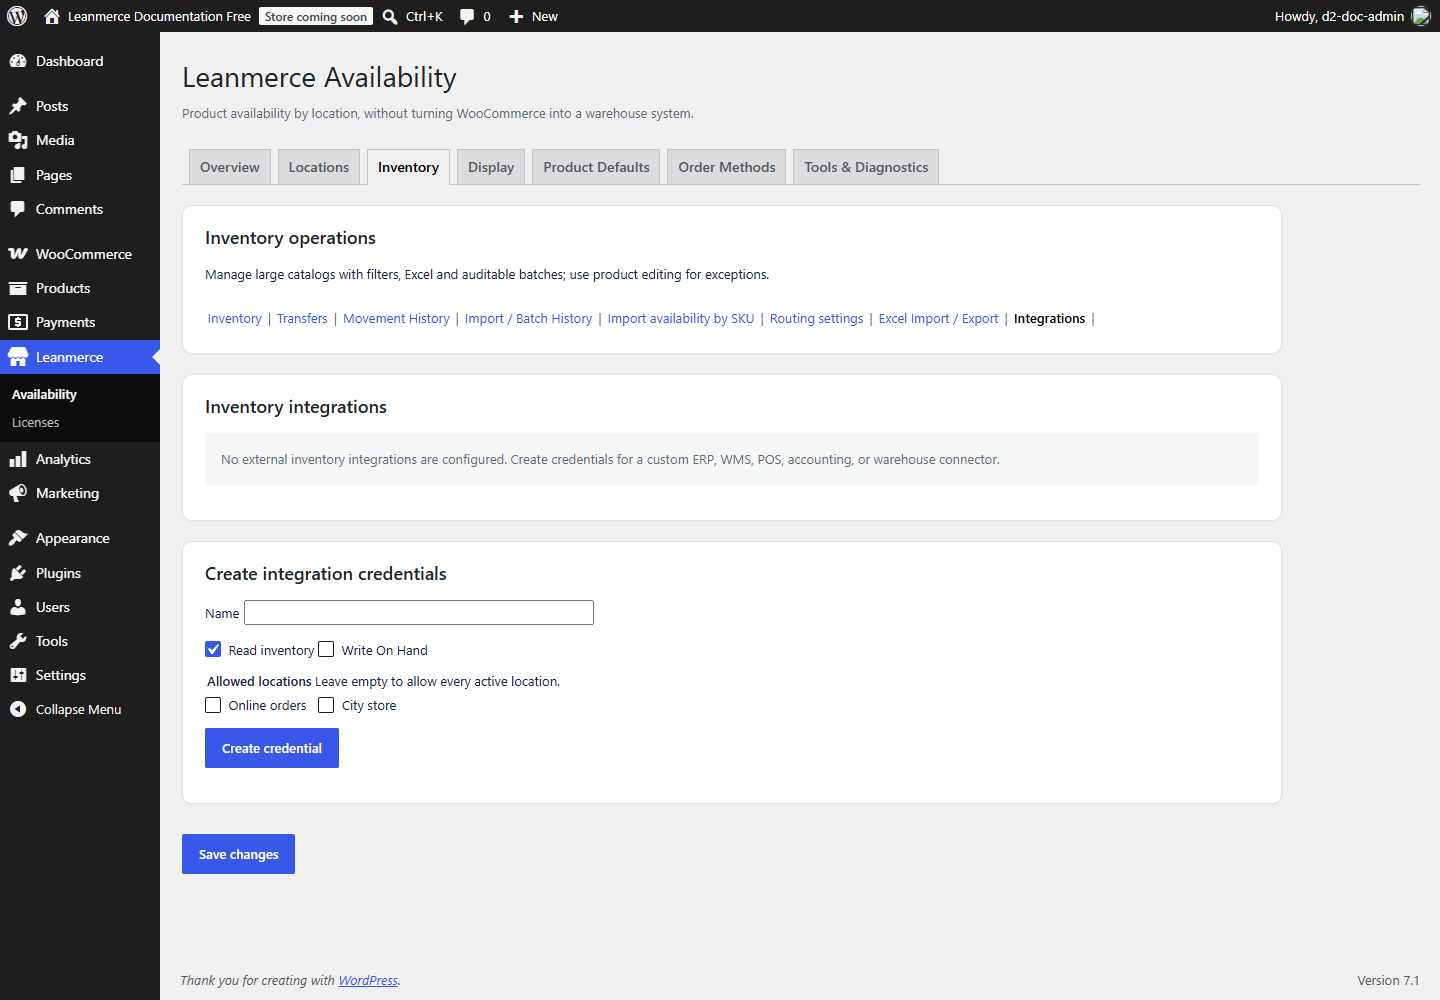
Task: Click the Tools wrench icon
Action: coord(18,641)
